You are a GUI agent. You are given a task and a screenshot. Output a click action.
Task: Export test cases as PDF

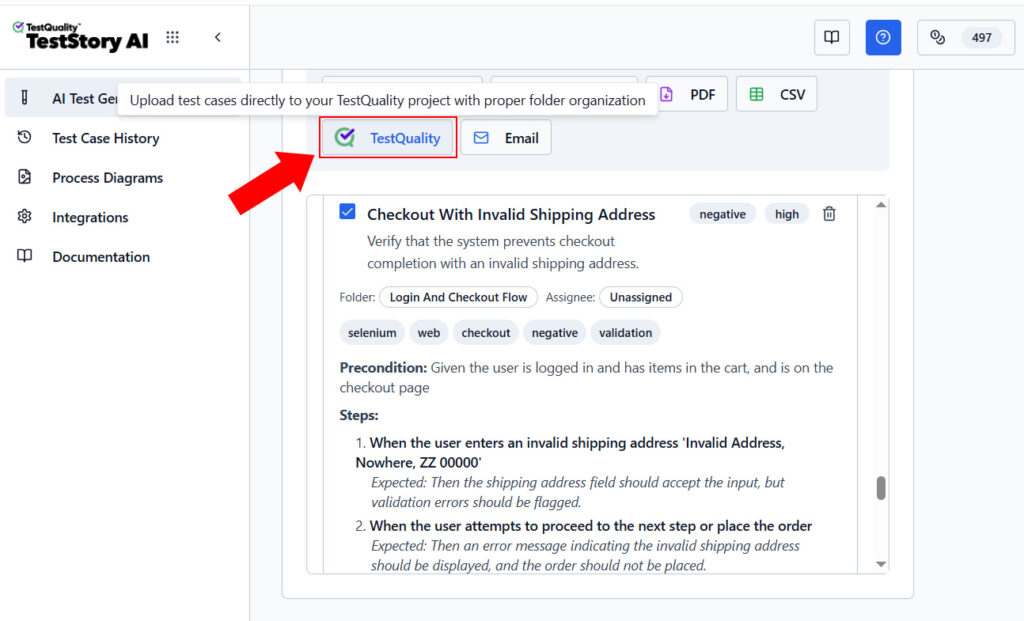pyautogui.click(x=687, y=94)
